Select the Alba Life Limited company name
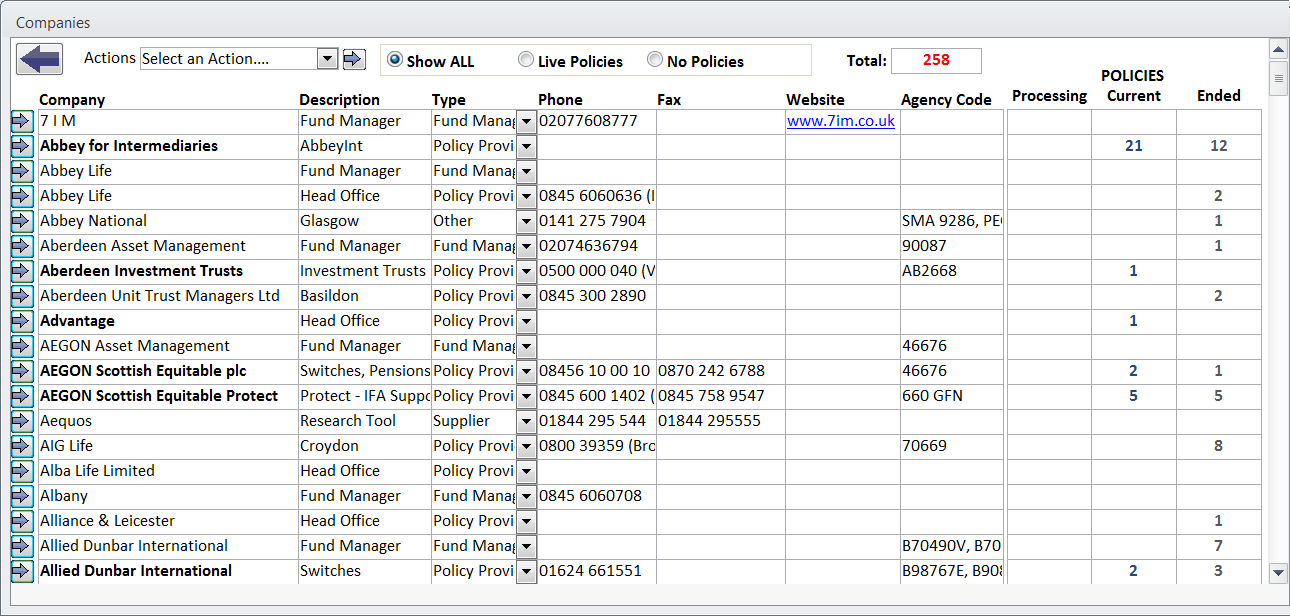The width and height of the screenshot is (1290, 616). click(97, 471)
